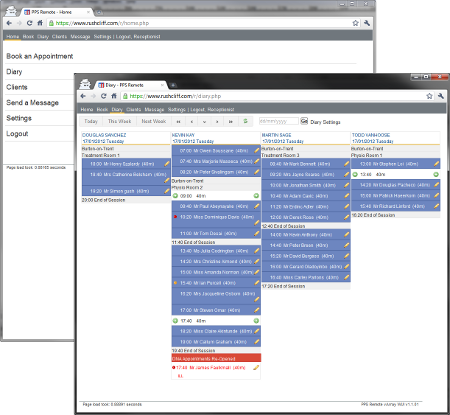The image size is (450, 415).
Task: Click the Go button beside date field
Action: [x=304, y=121]
